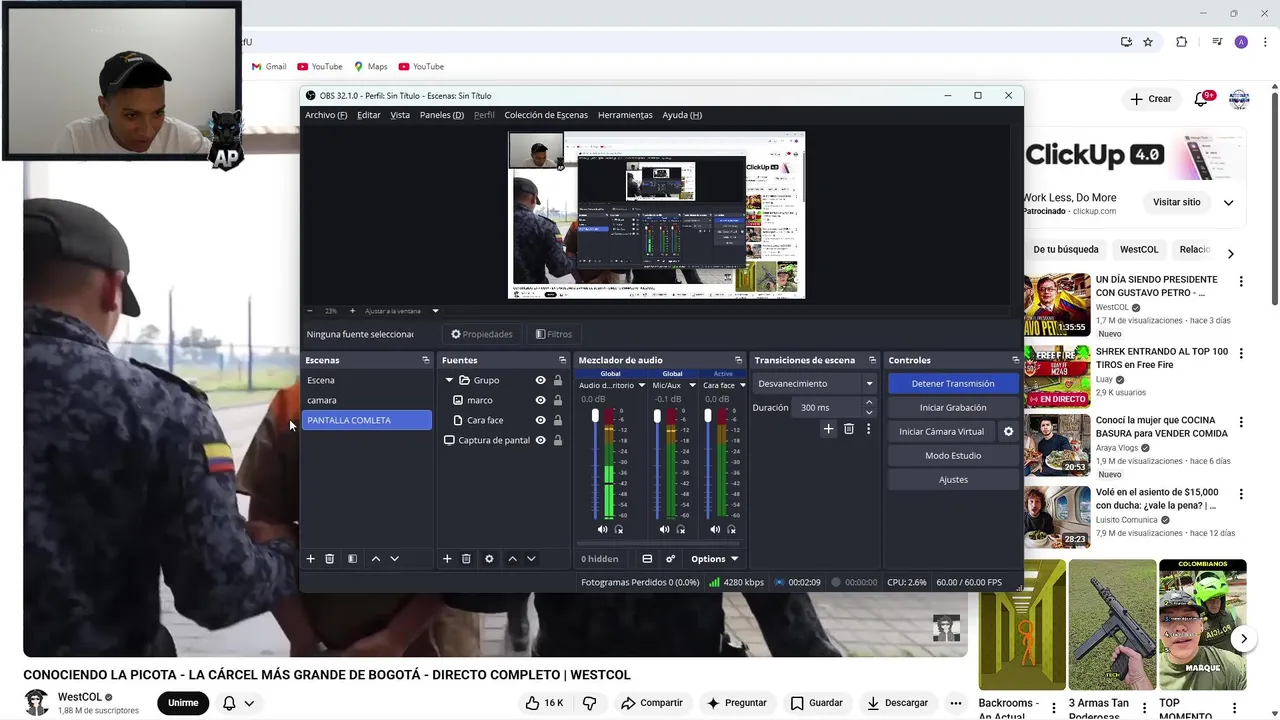Move the selected scene down
This screenshot has width=1280, height=720.
point(394,559)
